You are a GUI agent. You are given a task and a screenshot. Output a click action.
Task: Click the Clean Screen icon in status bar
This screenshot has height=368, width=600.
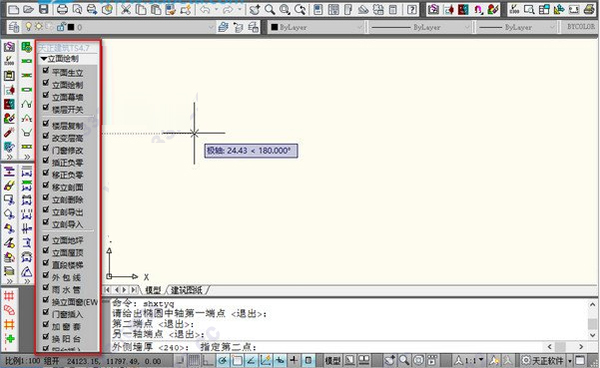tap(580, 360)
